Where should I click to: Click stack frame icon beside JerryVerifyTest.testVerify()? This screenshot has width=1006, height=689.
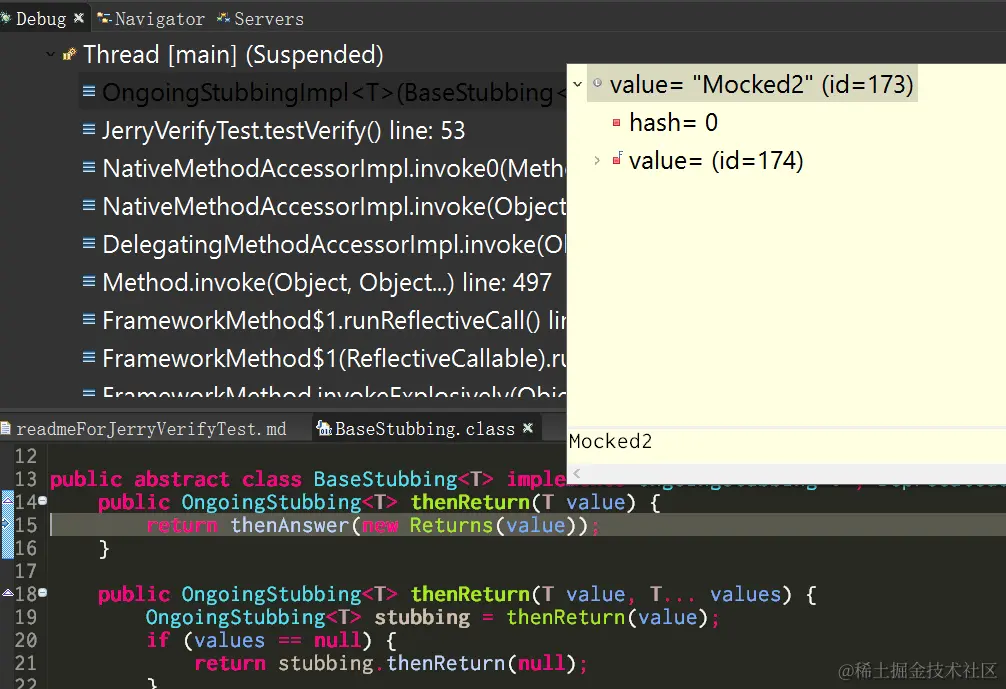coord(89,130)
